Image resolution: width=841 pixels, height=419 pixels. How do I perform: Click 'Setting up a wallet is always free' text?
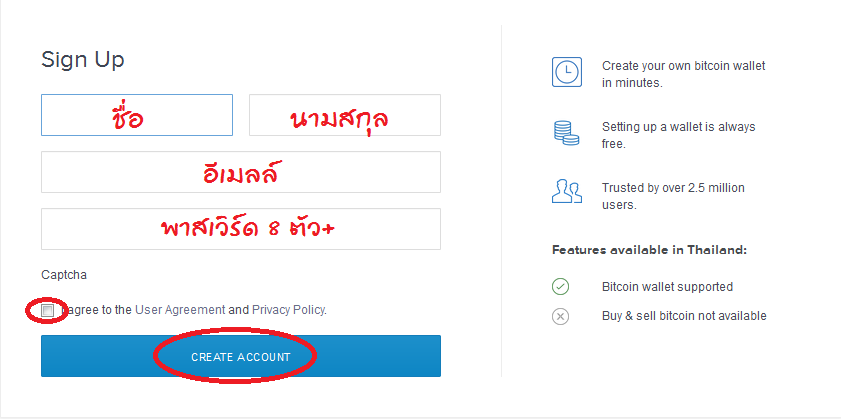coord(678,135)
